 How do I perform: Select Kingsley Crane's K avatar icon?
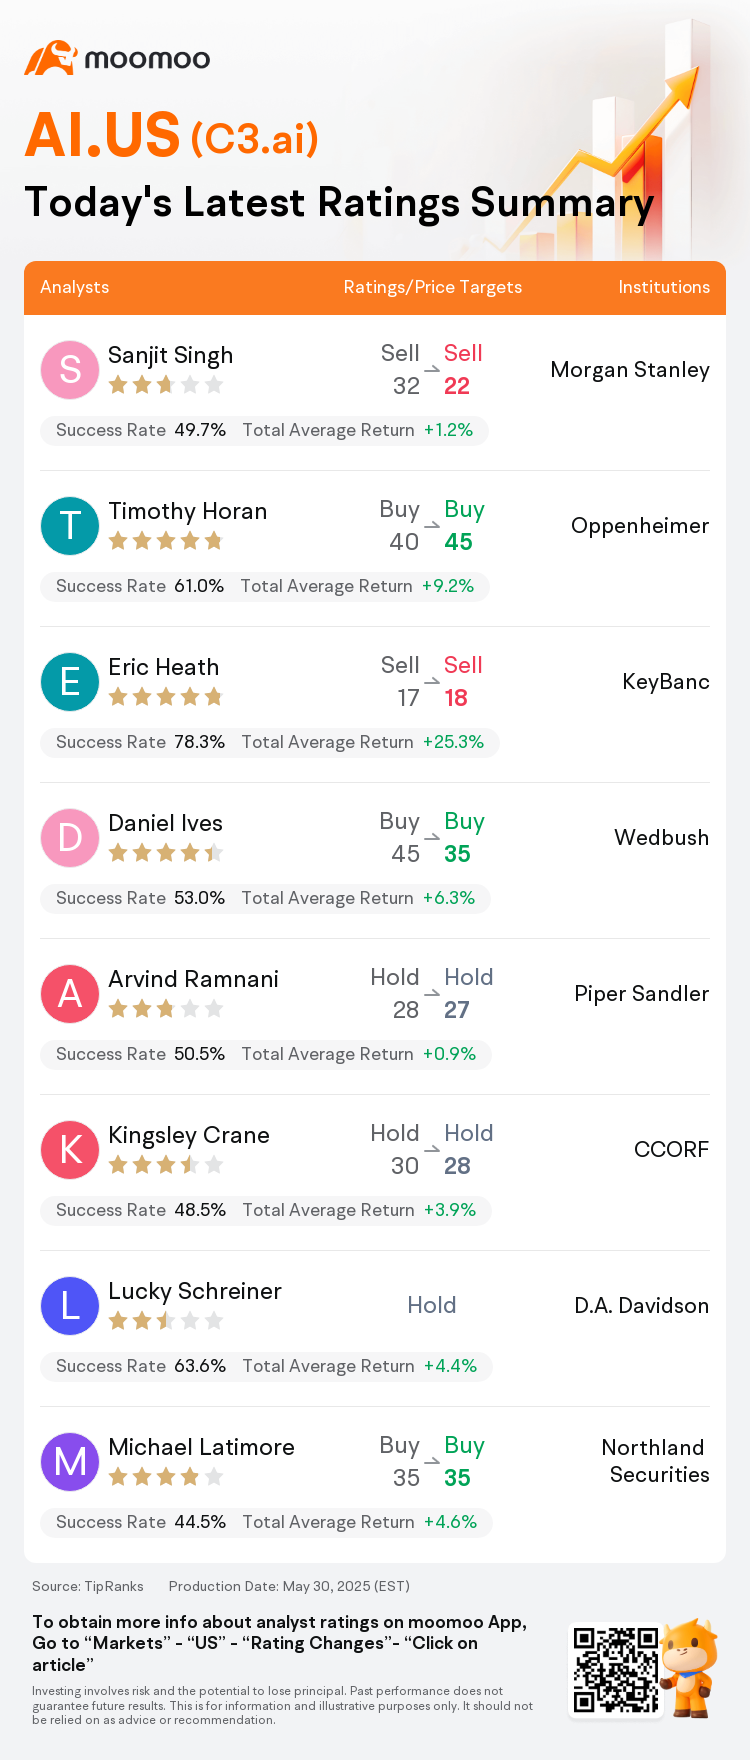click(x=70, y=1149)
